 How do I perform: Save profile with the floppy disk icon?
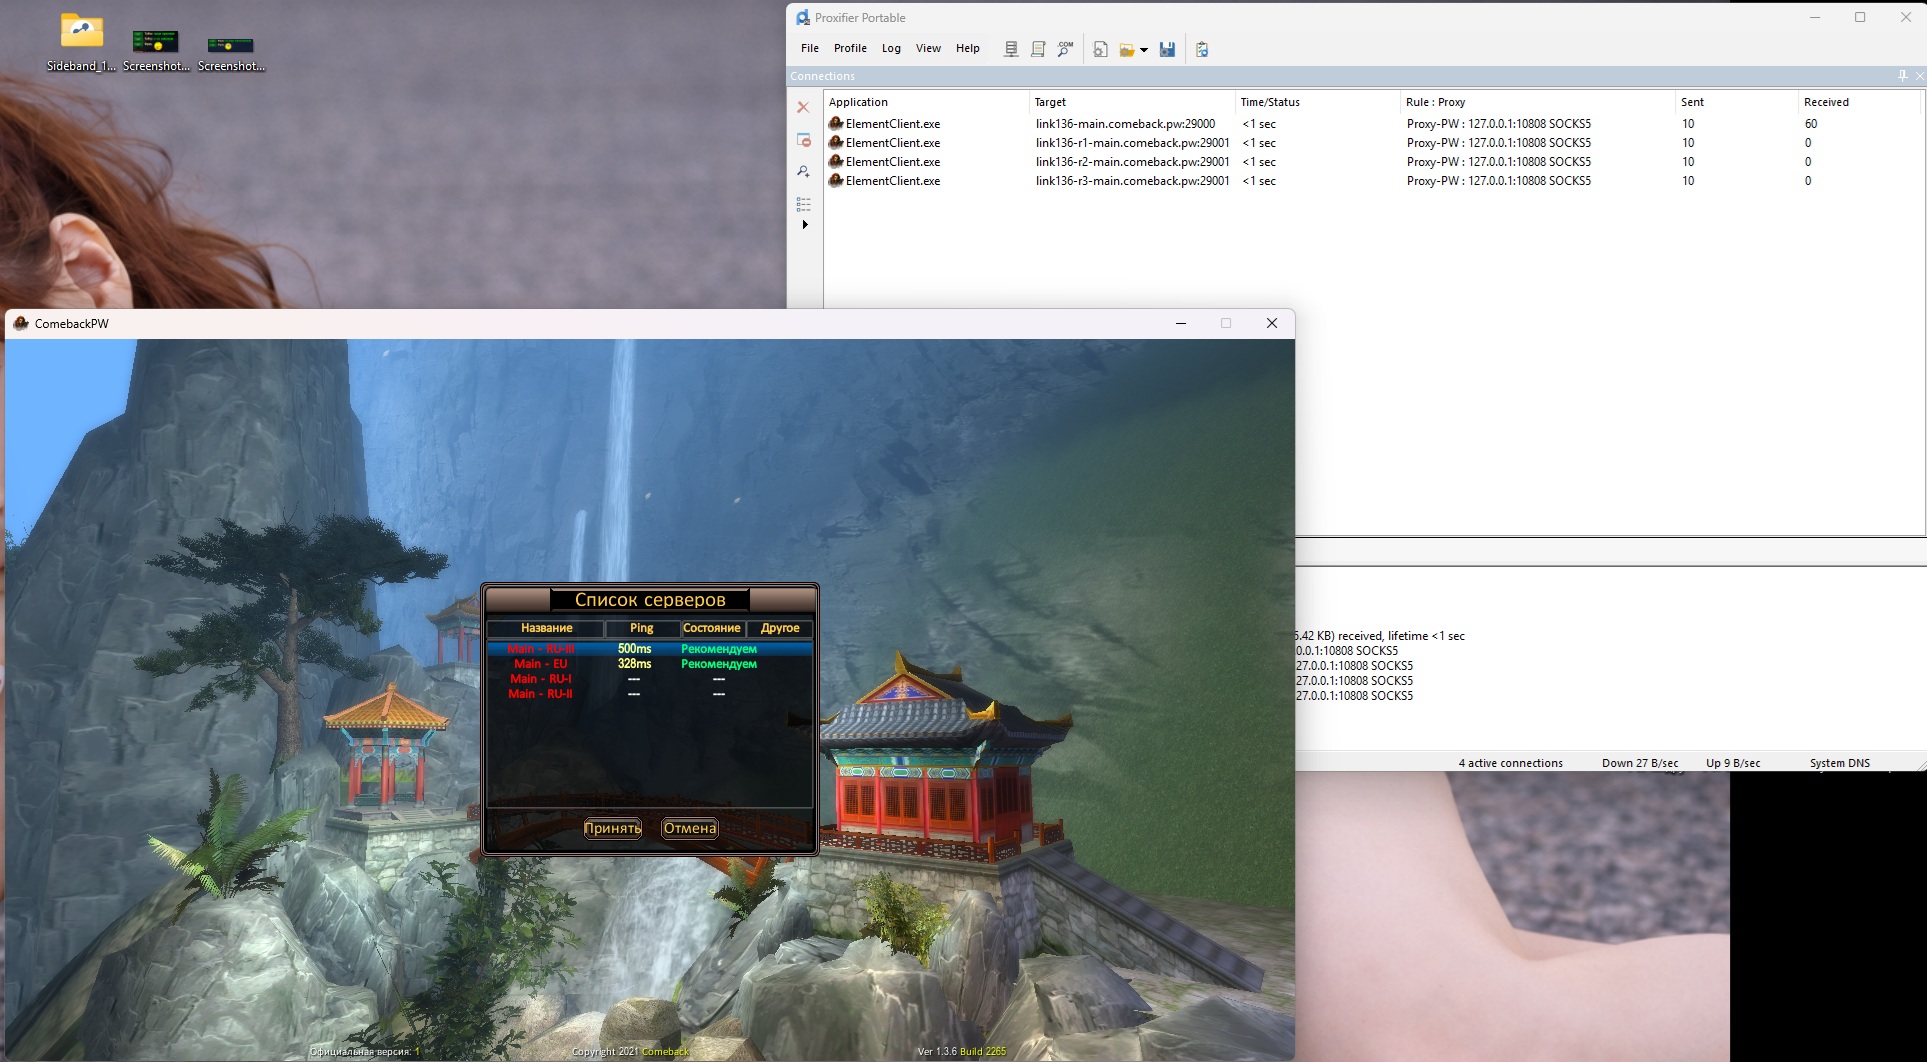1167,49
